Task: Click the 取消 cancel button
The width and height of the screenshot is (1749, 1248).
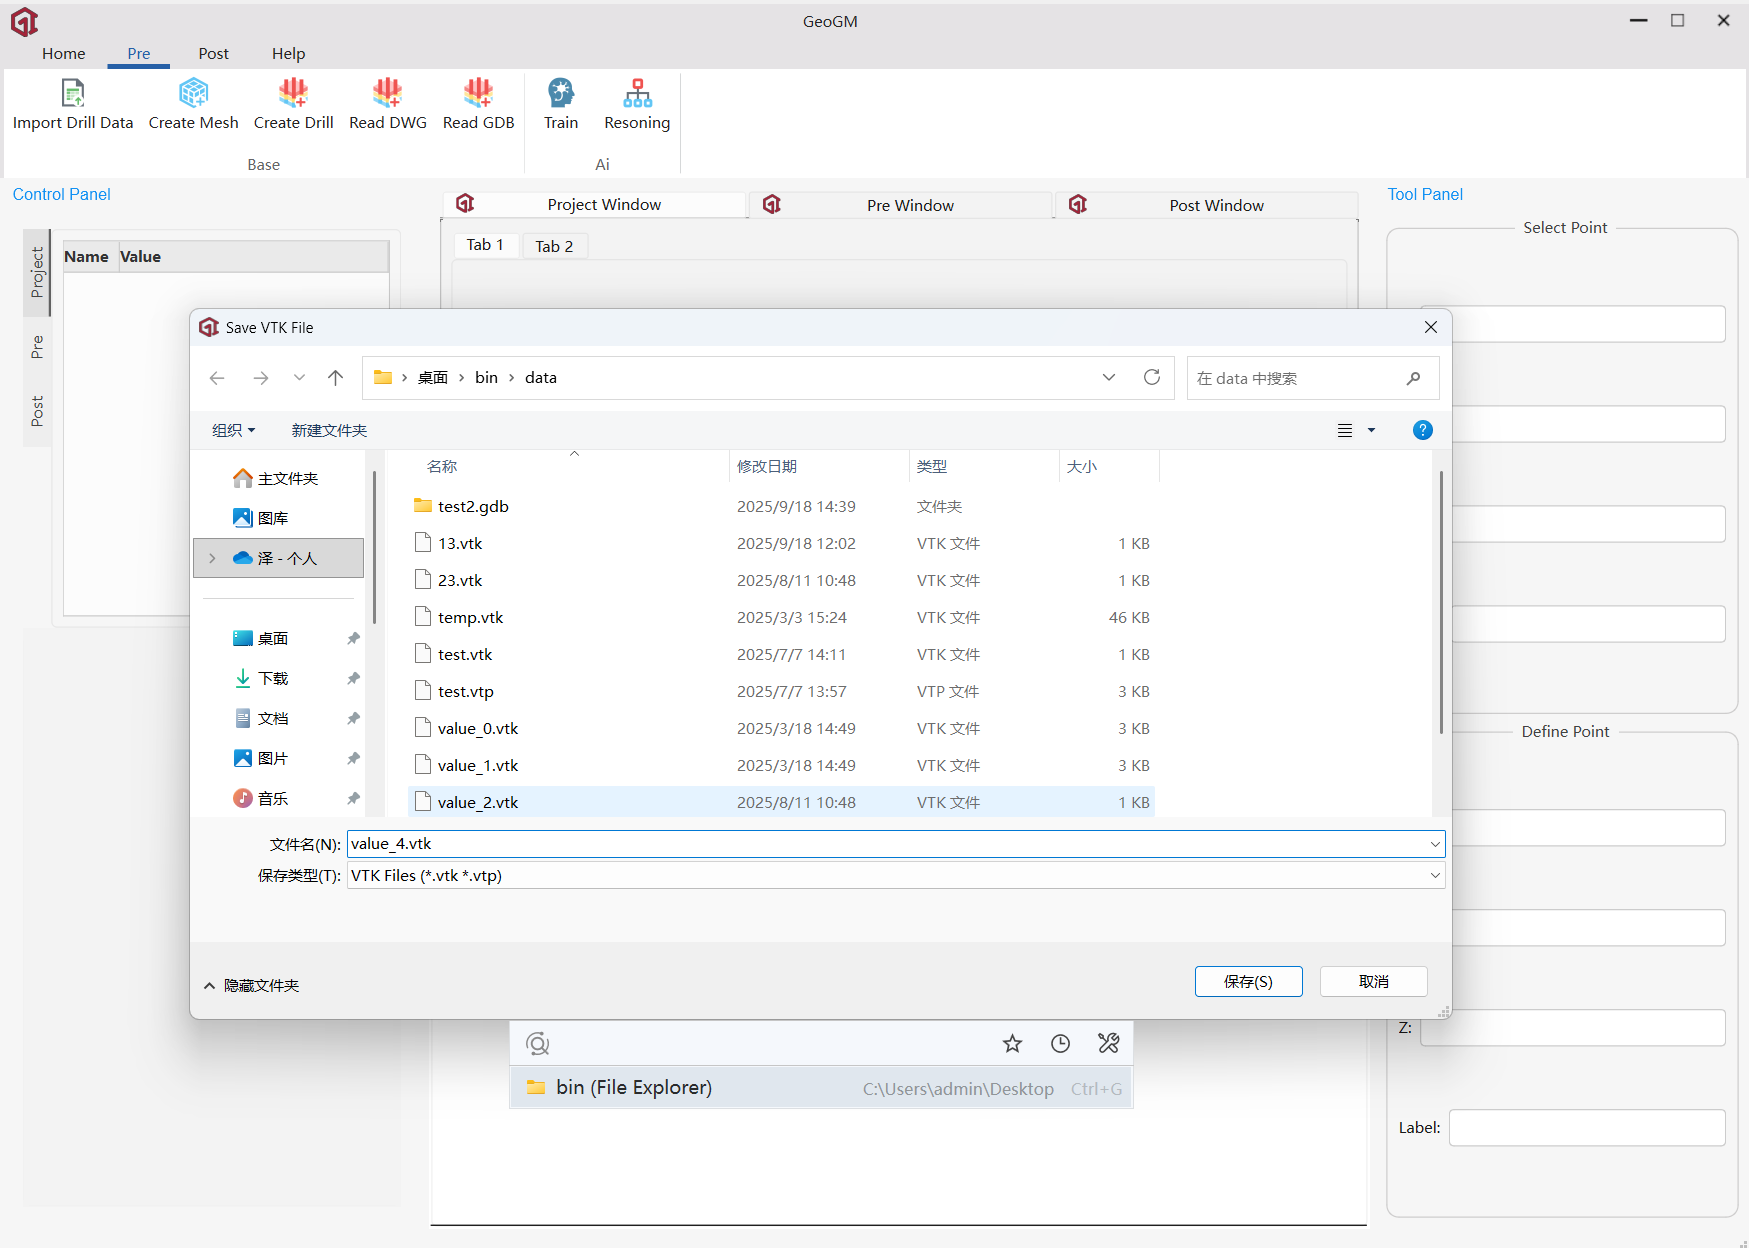Action: point(1373,981)
